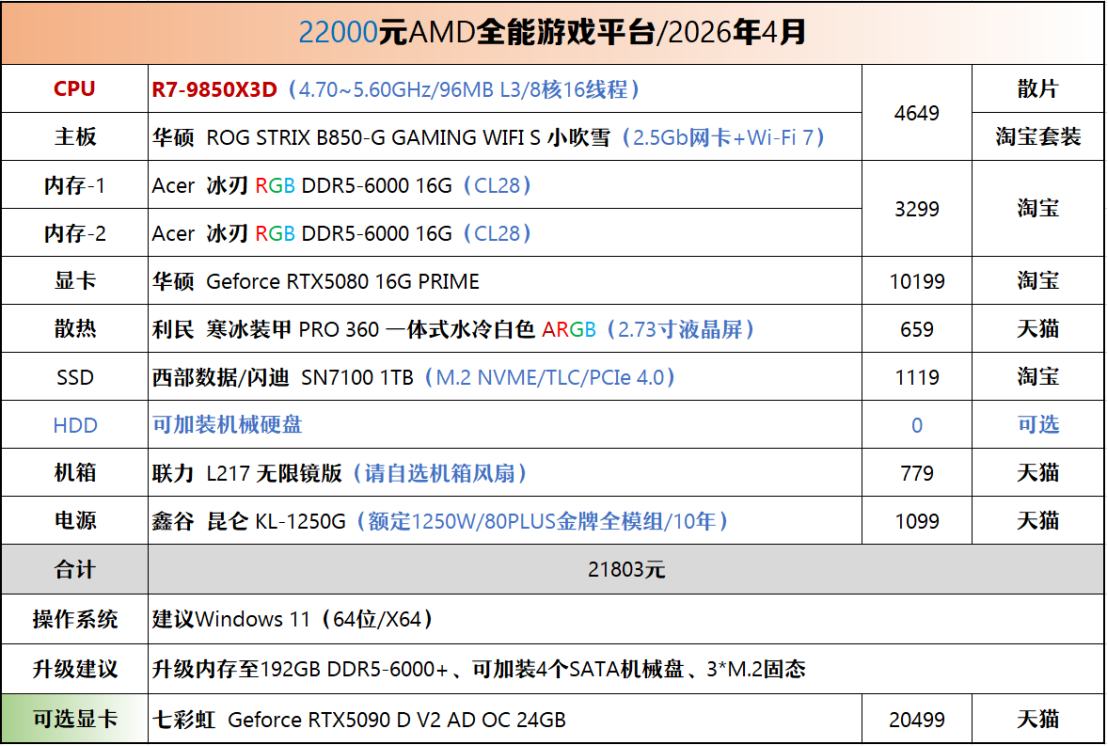Click the 0 price in HDD row
Viewport: 1108px width, 746px height.
[x=917, y=425]
